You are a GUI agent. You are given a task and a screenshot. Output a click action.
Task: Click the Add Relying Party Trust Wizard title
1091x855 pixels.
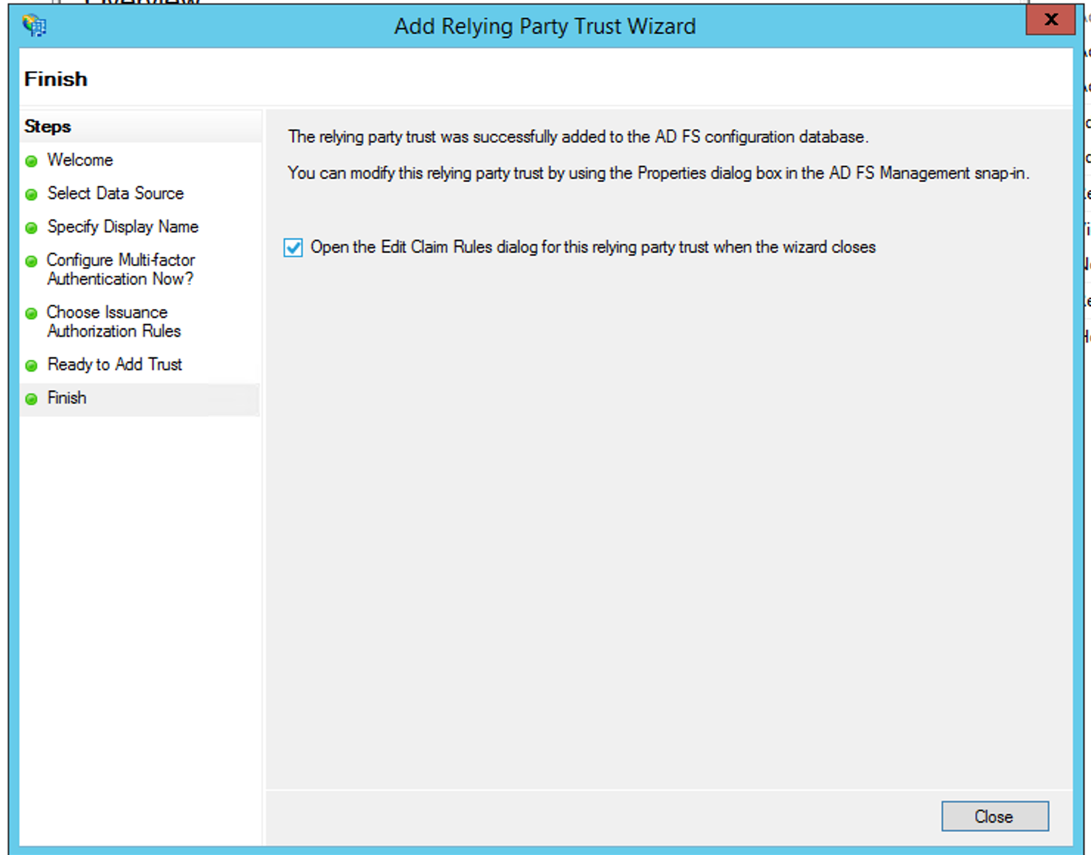click(x=545, y=26)
